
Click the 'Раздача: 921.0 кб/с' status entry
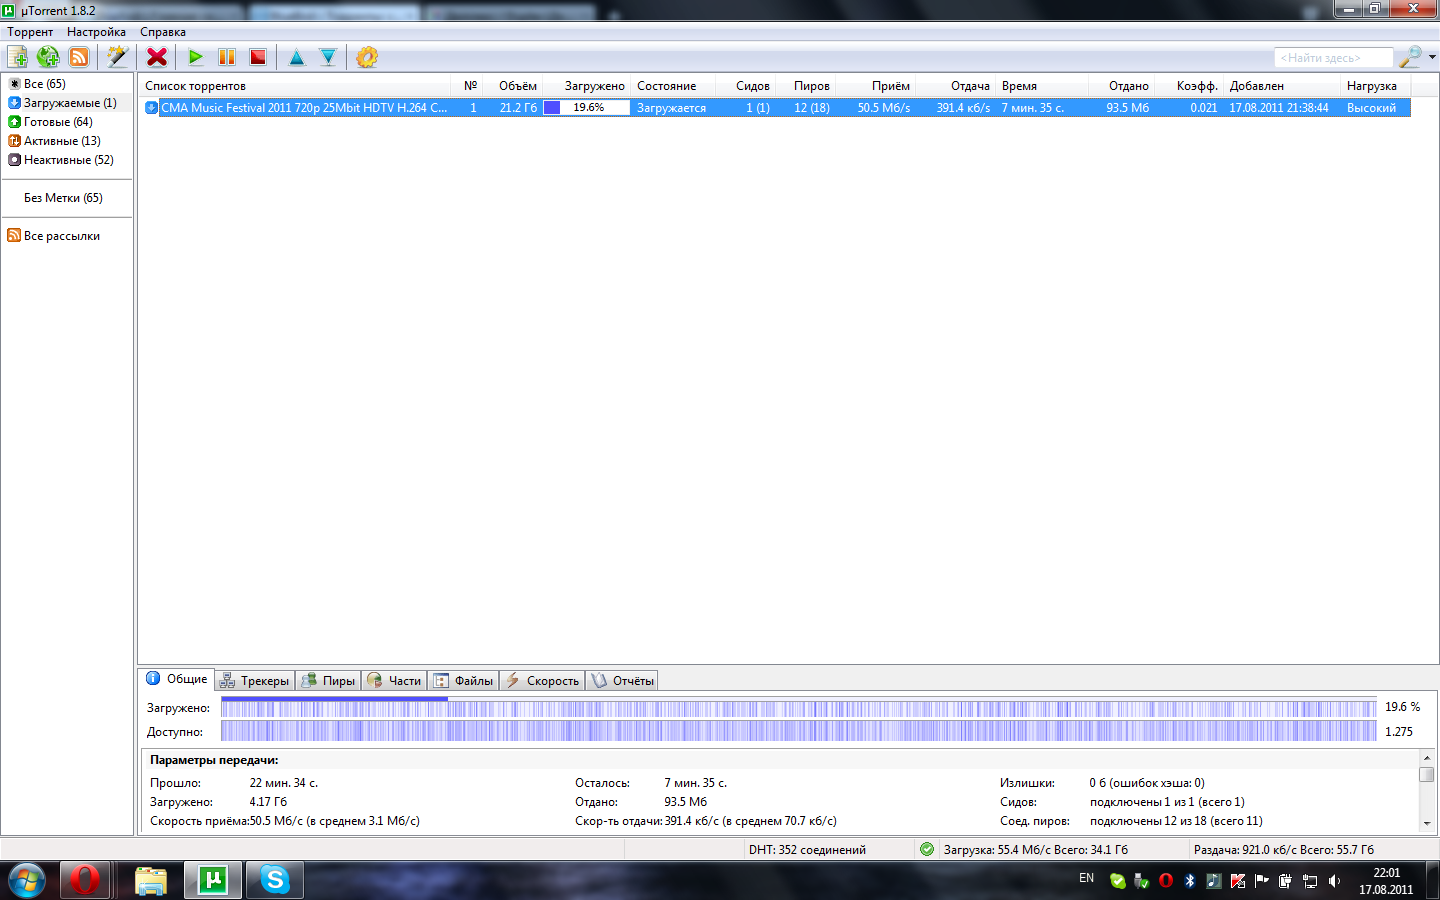(x=1283, y=850)
